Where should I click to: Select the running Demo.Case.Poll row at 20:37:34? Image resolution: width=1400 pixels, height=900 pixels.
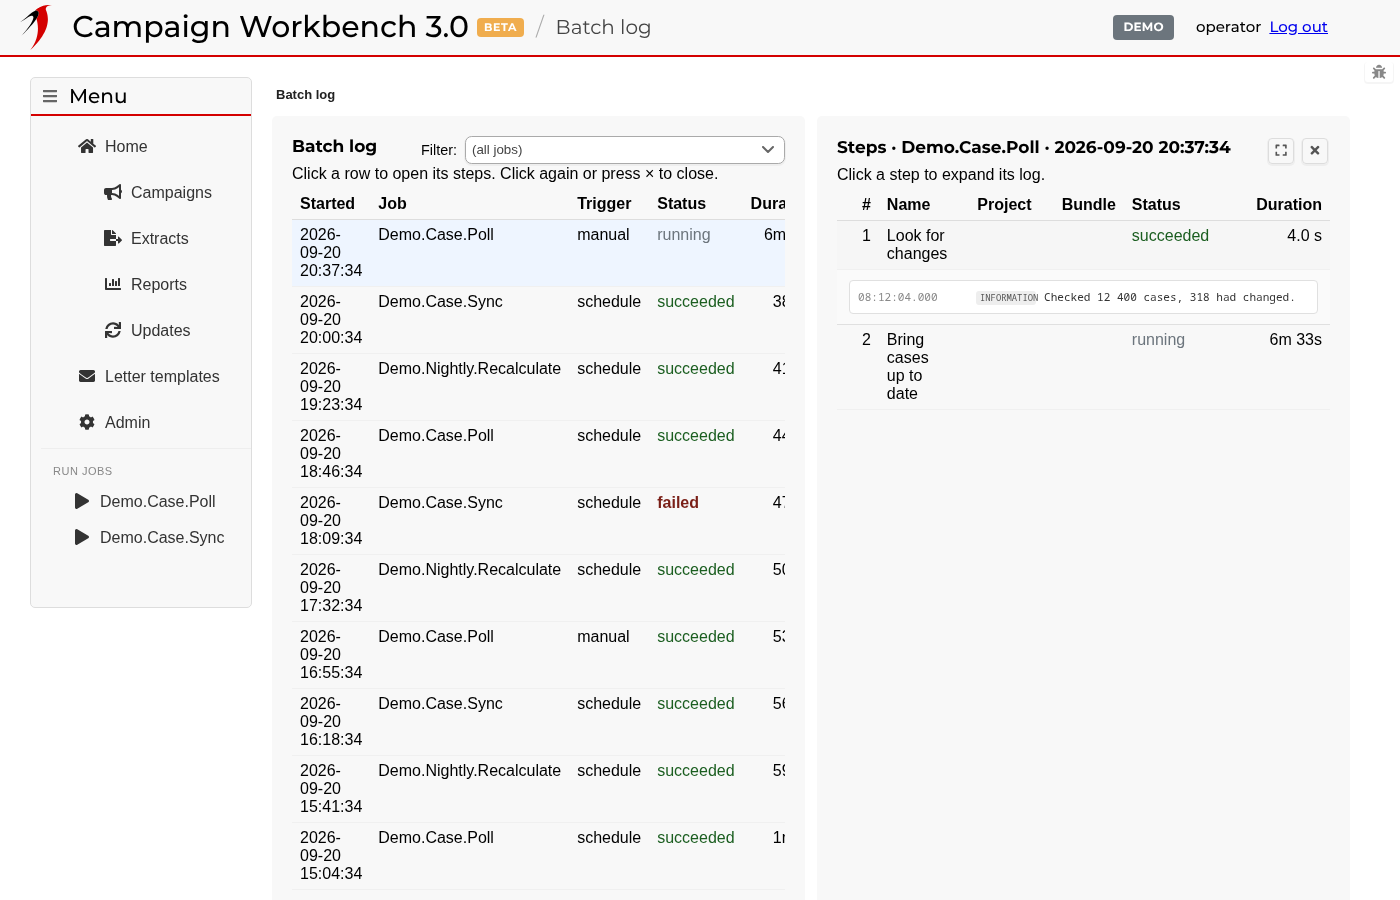point(538,253)
